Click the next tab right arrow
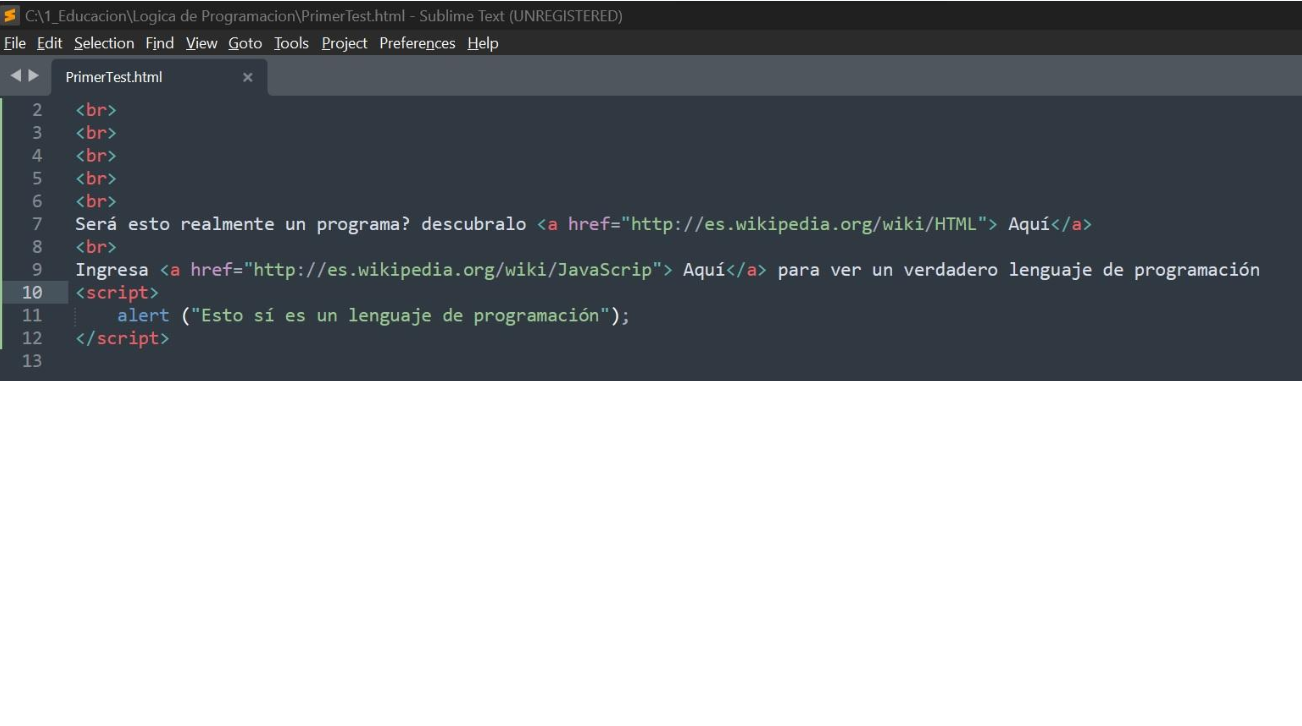 [x=34, y=76]
